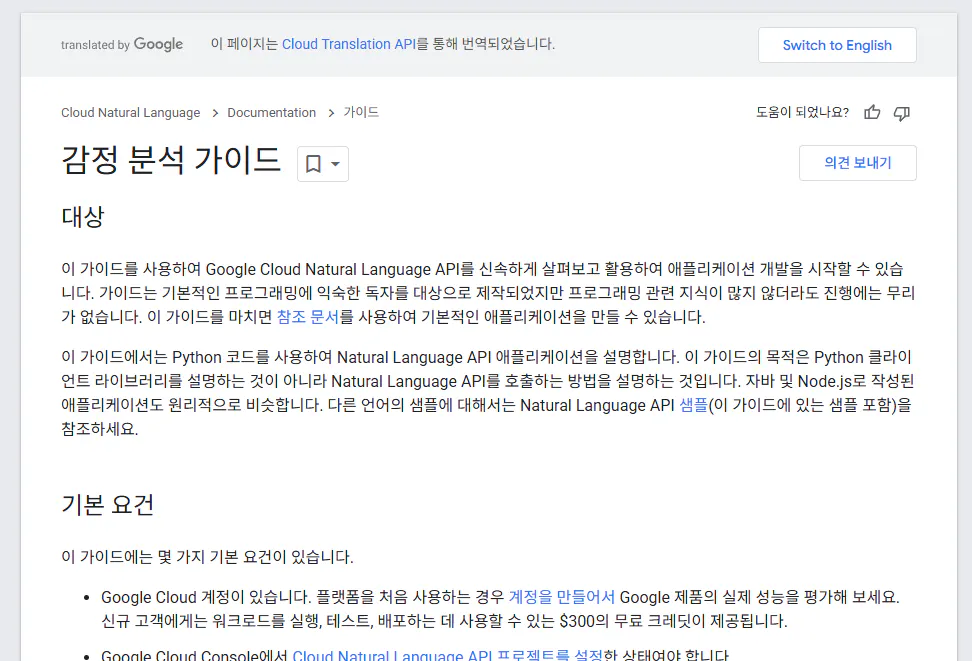
Task: Click the 도움이 되었나요? text
Action: 802,112
